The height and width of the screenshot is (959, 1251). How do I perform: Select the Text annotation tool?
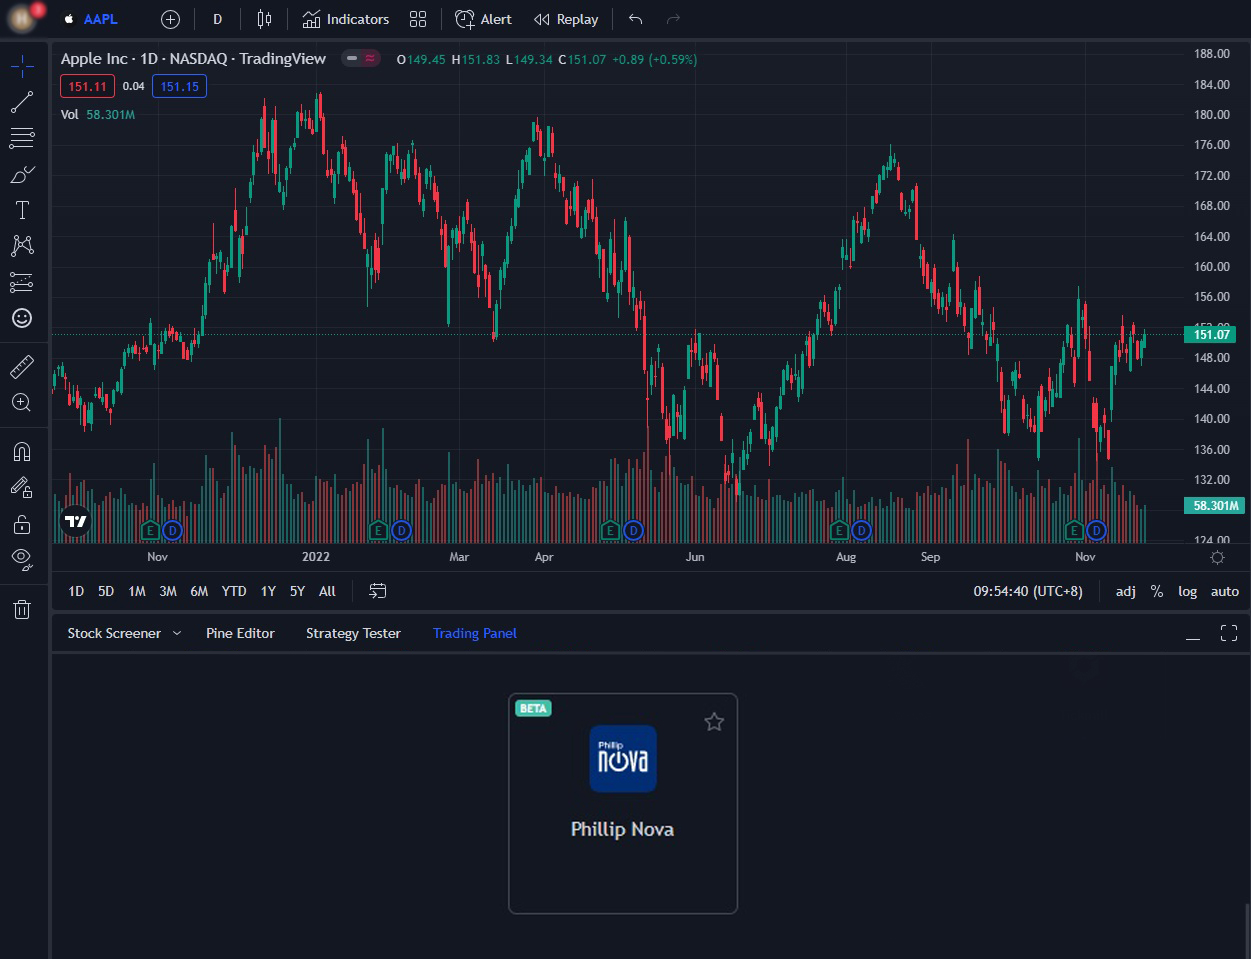[22, 209]
